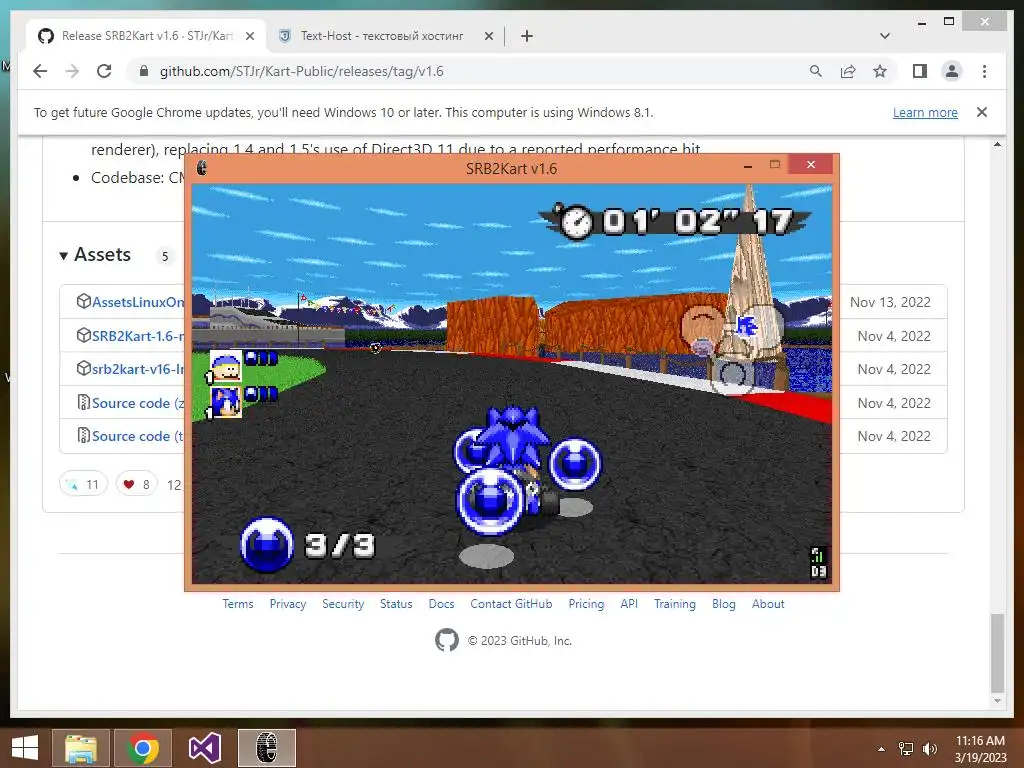Open File Explorer from the taskbar
The height and width of the screenshot is (768, 1024).
click(80, 748)
